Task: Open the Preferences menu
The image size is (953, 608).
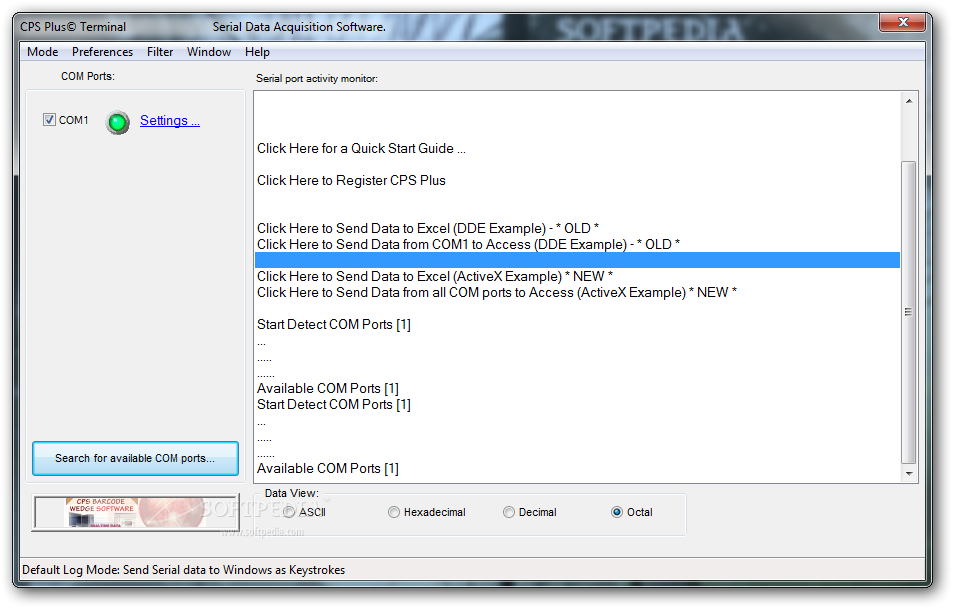Action: click(x=102, y=52)
